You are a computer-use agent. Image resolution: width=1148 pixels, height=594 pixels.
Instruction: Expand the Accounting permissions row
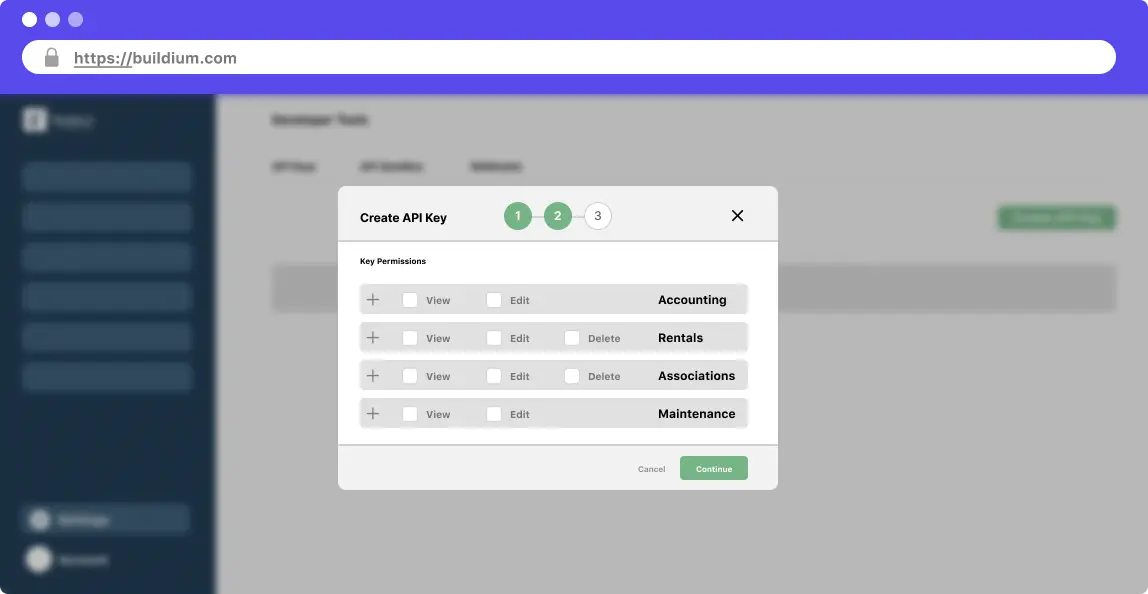[373, 300]
